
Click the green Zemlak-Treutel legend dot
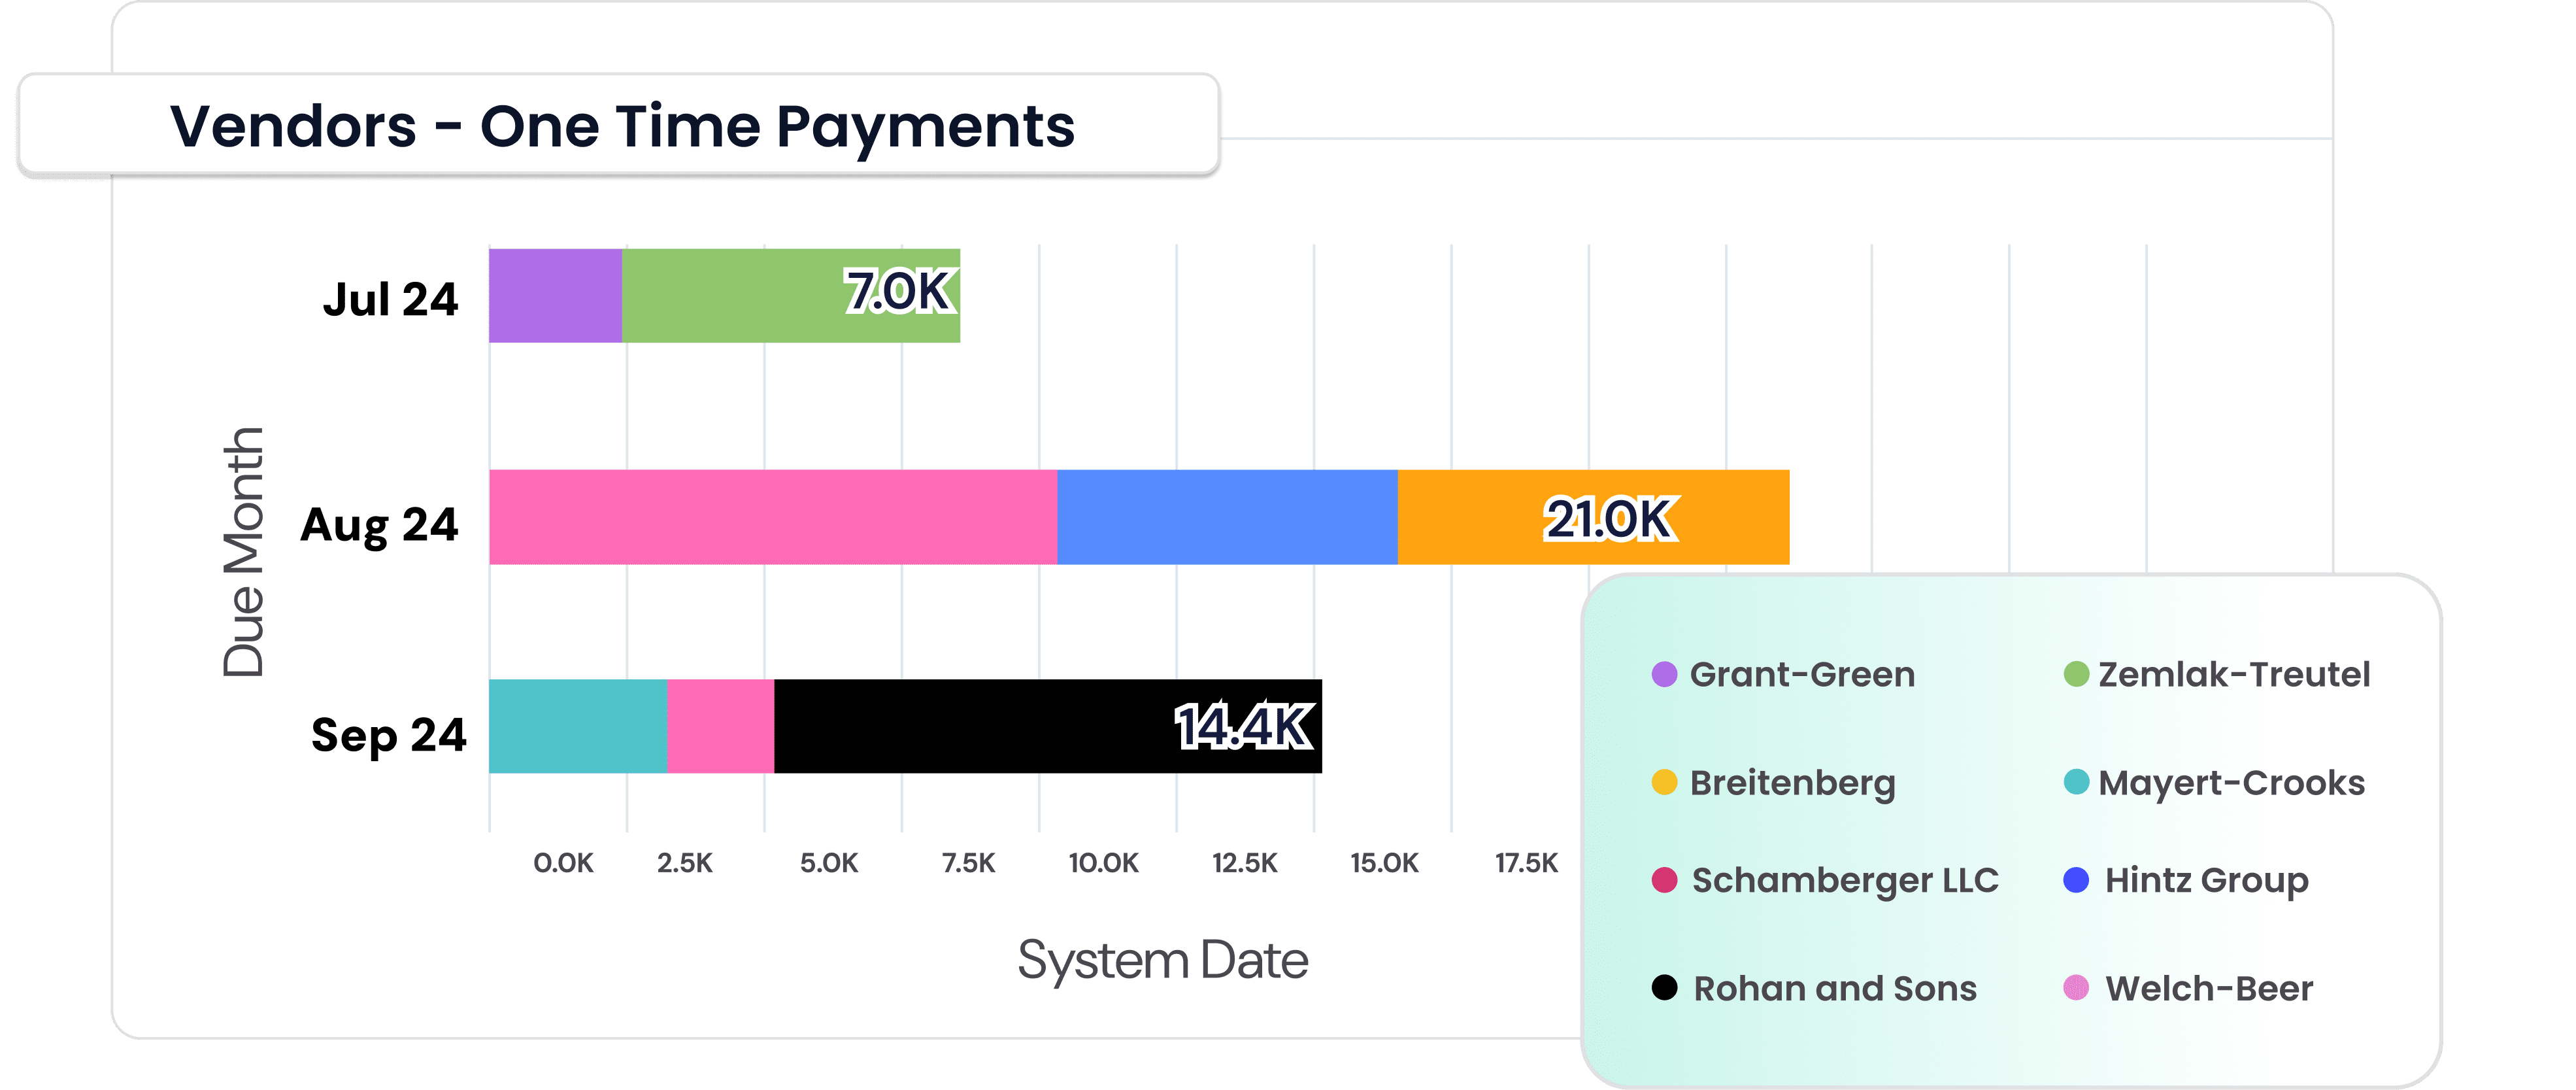click(2076, 674)
